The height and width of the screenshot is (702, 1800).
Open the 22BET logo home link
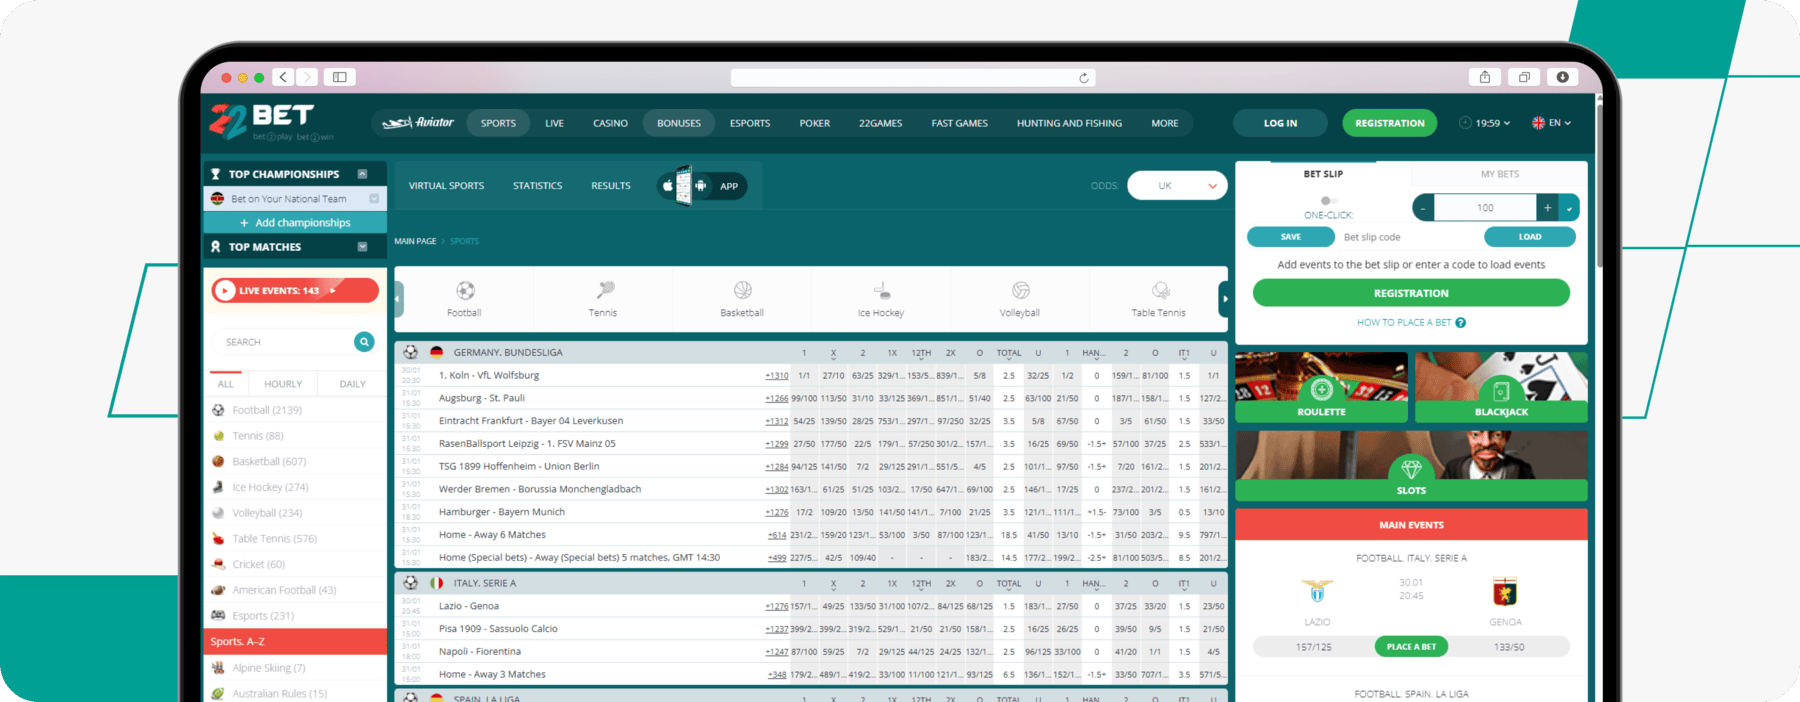[x=271, y=122]
